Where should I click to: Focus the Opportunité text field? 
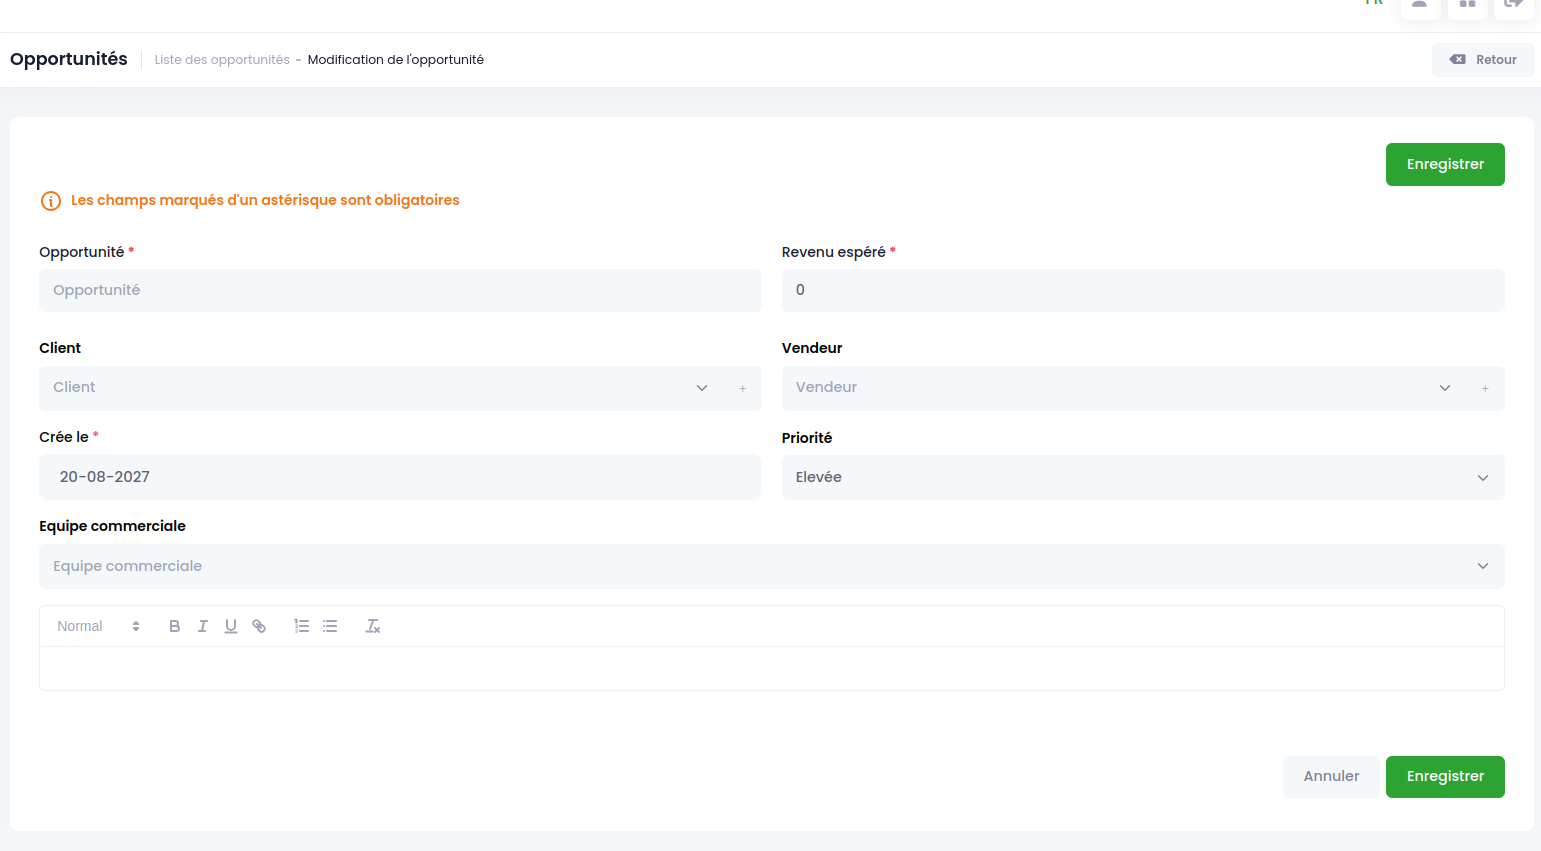pyautogui.click(x=400, y=290)
